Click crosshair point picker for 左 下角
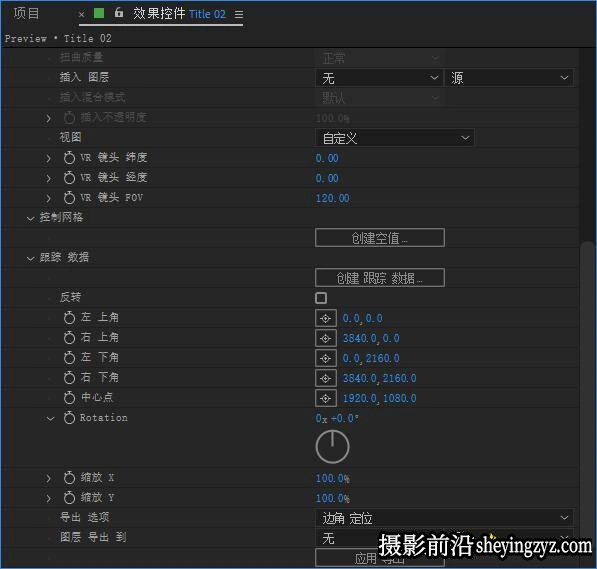The width and height of the screenshot is (597, 569). (326, 358)
